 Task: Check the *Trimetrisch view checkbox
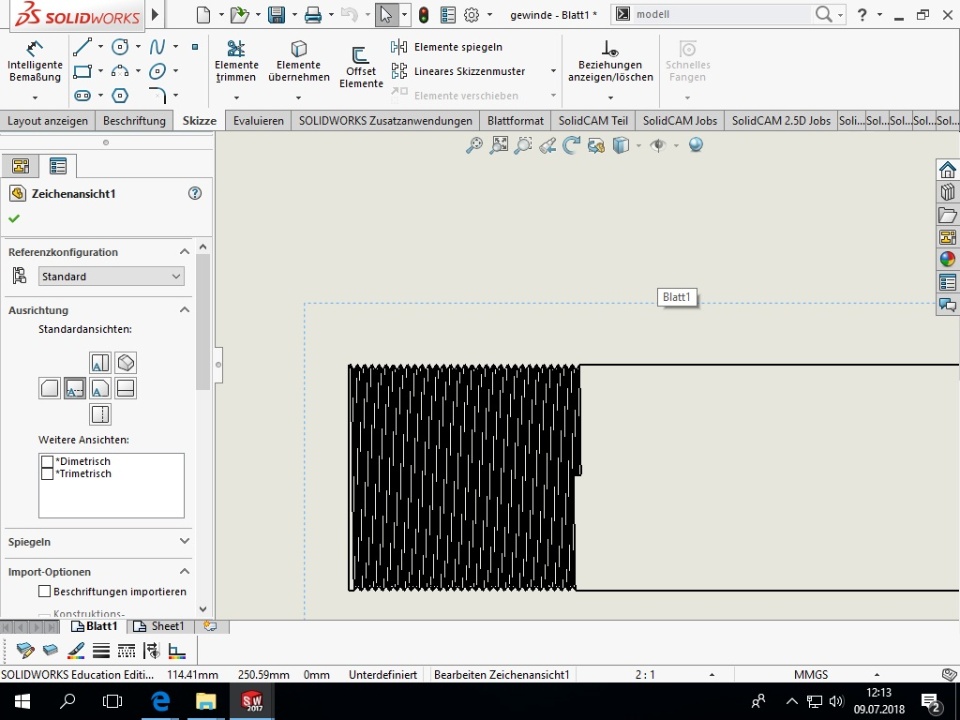point(47,474)
